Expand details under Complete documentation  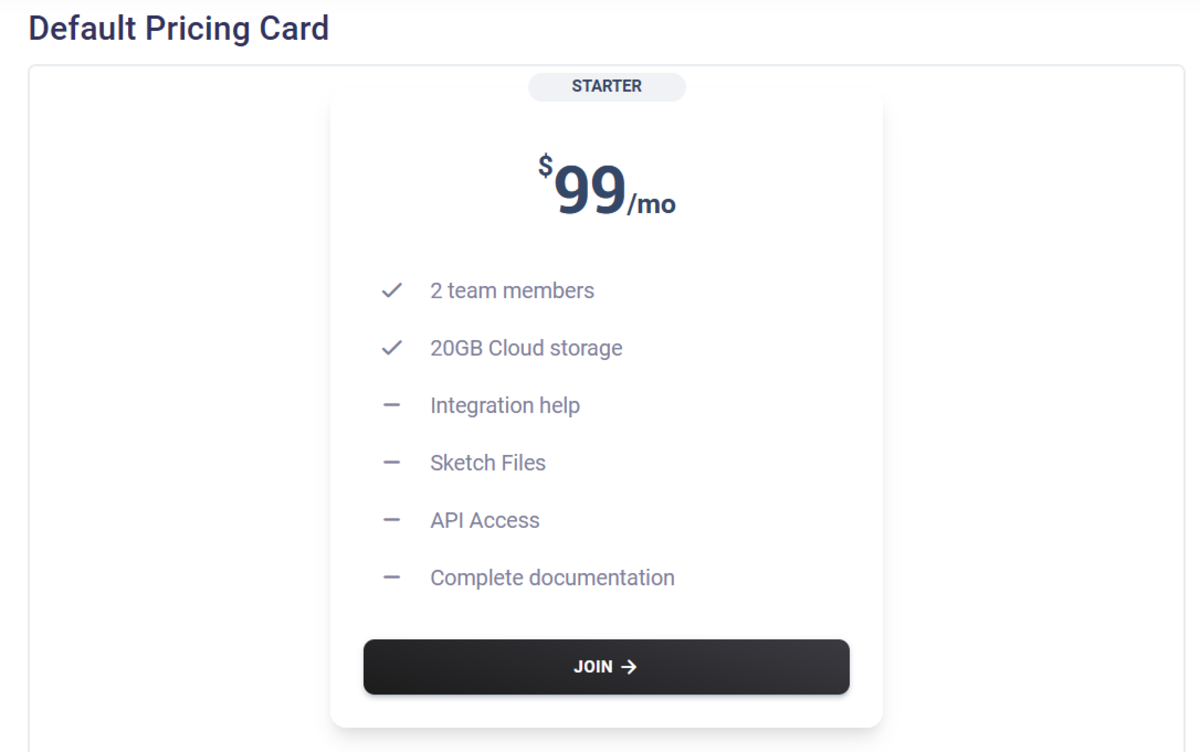point(551,577)
